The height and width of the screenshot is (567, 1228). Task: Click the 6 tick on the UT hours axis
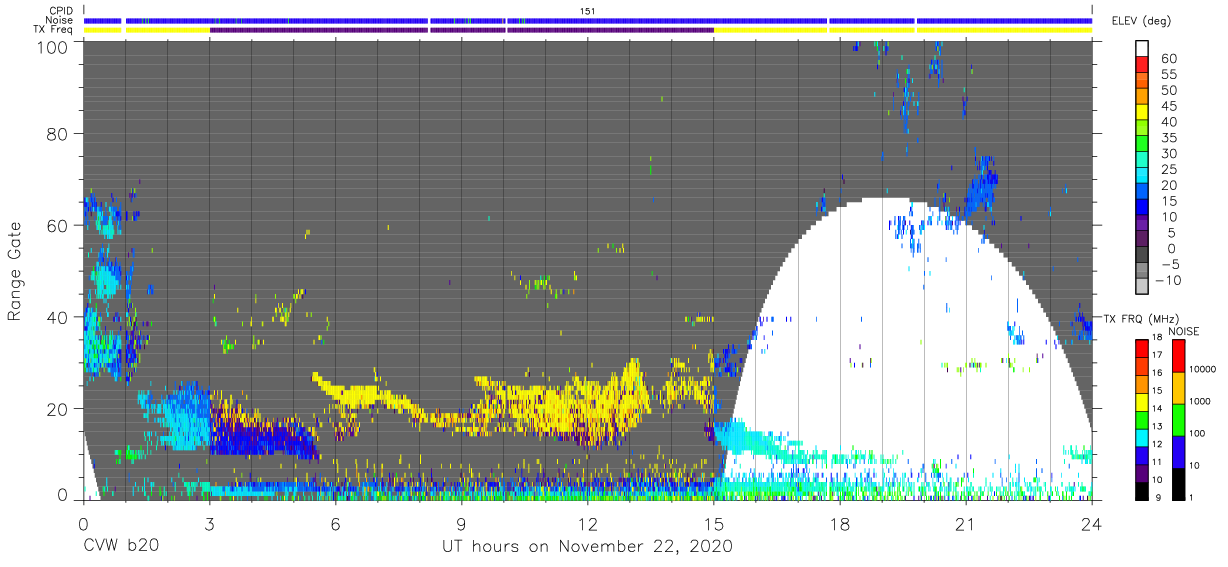coord(335,524)
